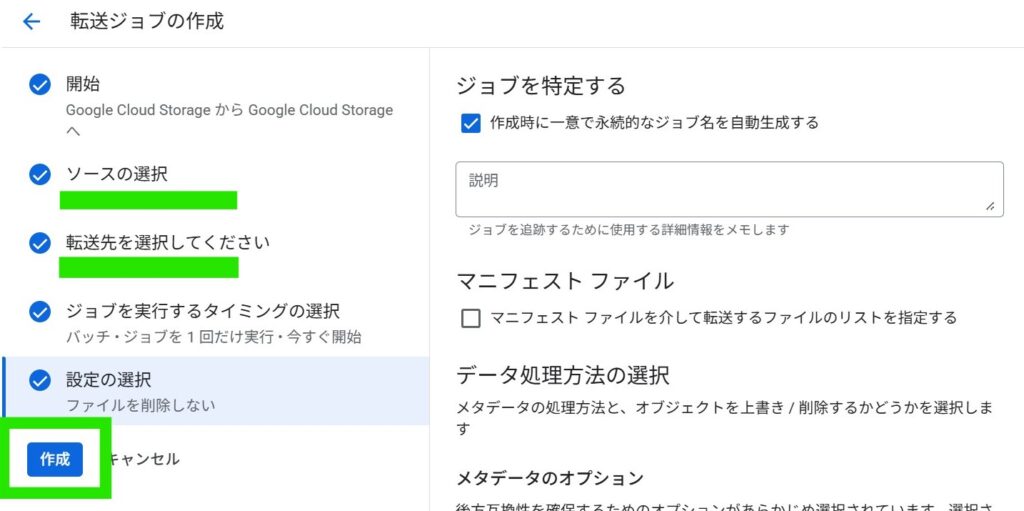Click the キャンセル button
This screenshot has height=511, width=1024.
point(142,459)
